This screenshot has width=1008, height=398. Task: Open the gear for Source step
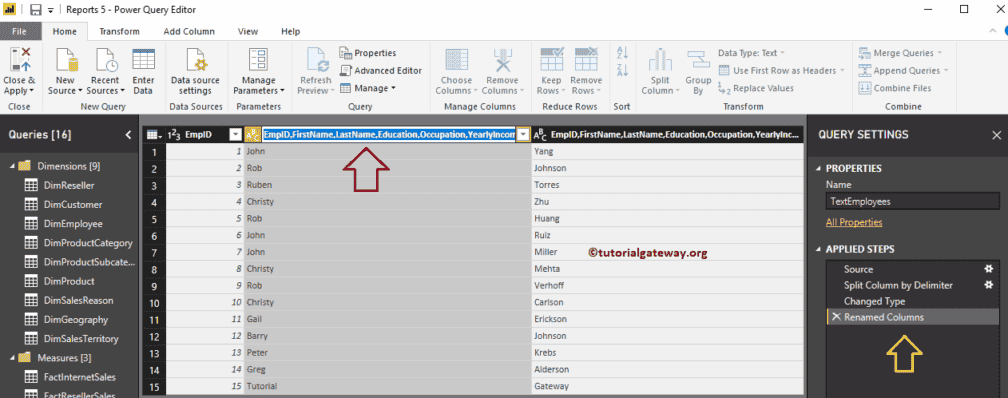click(x=989, y=269)
